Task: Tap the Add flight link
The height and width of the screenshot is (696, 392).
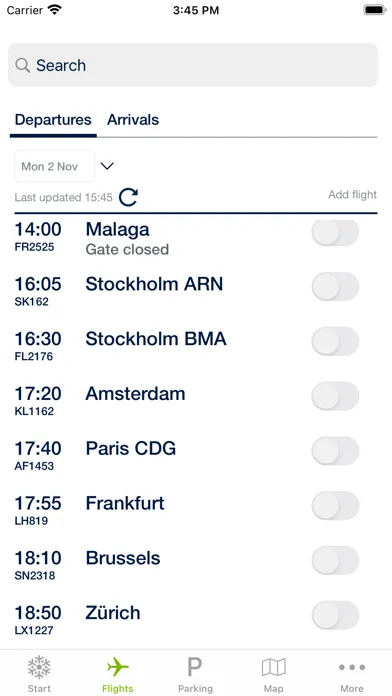Action: 352,194
